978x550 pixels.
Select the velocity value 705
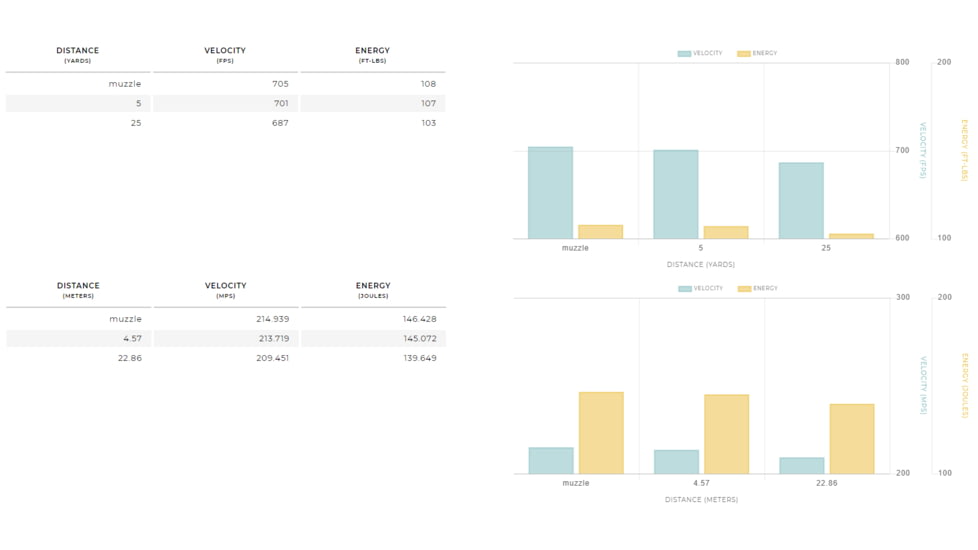pyautogui.click(x=280, y=84)
